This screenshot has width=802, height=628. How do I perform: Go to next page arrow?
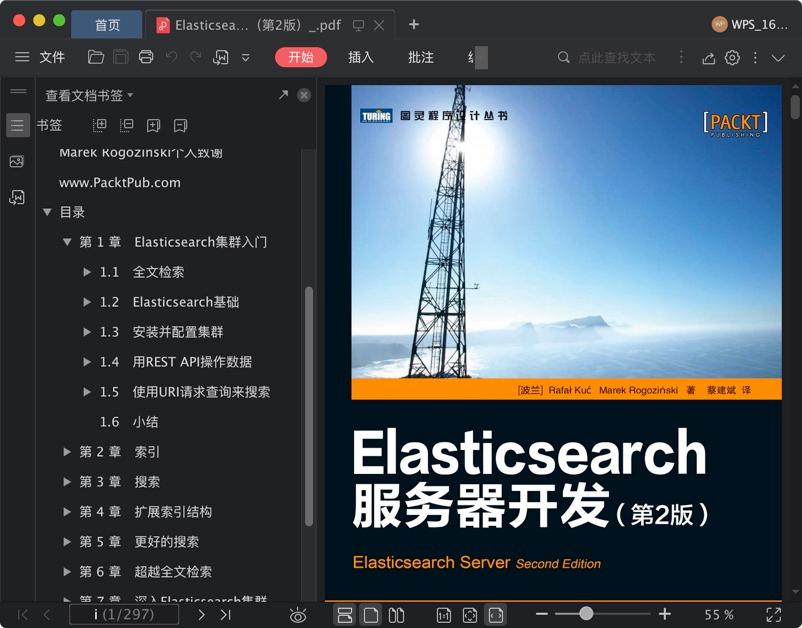click(202, 614)
